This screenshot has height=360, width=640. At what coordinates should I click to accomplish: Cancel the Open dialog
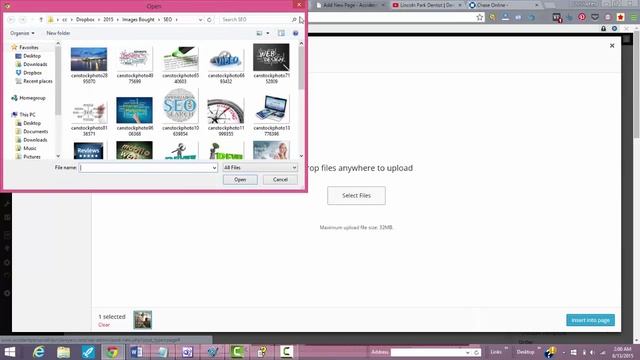(280, 180)
